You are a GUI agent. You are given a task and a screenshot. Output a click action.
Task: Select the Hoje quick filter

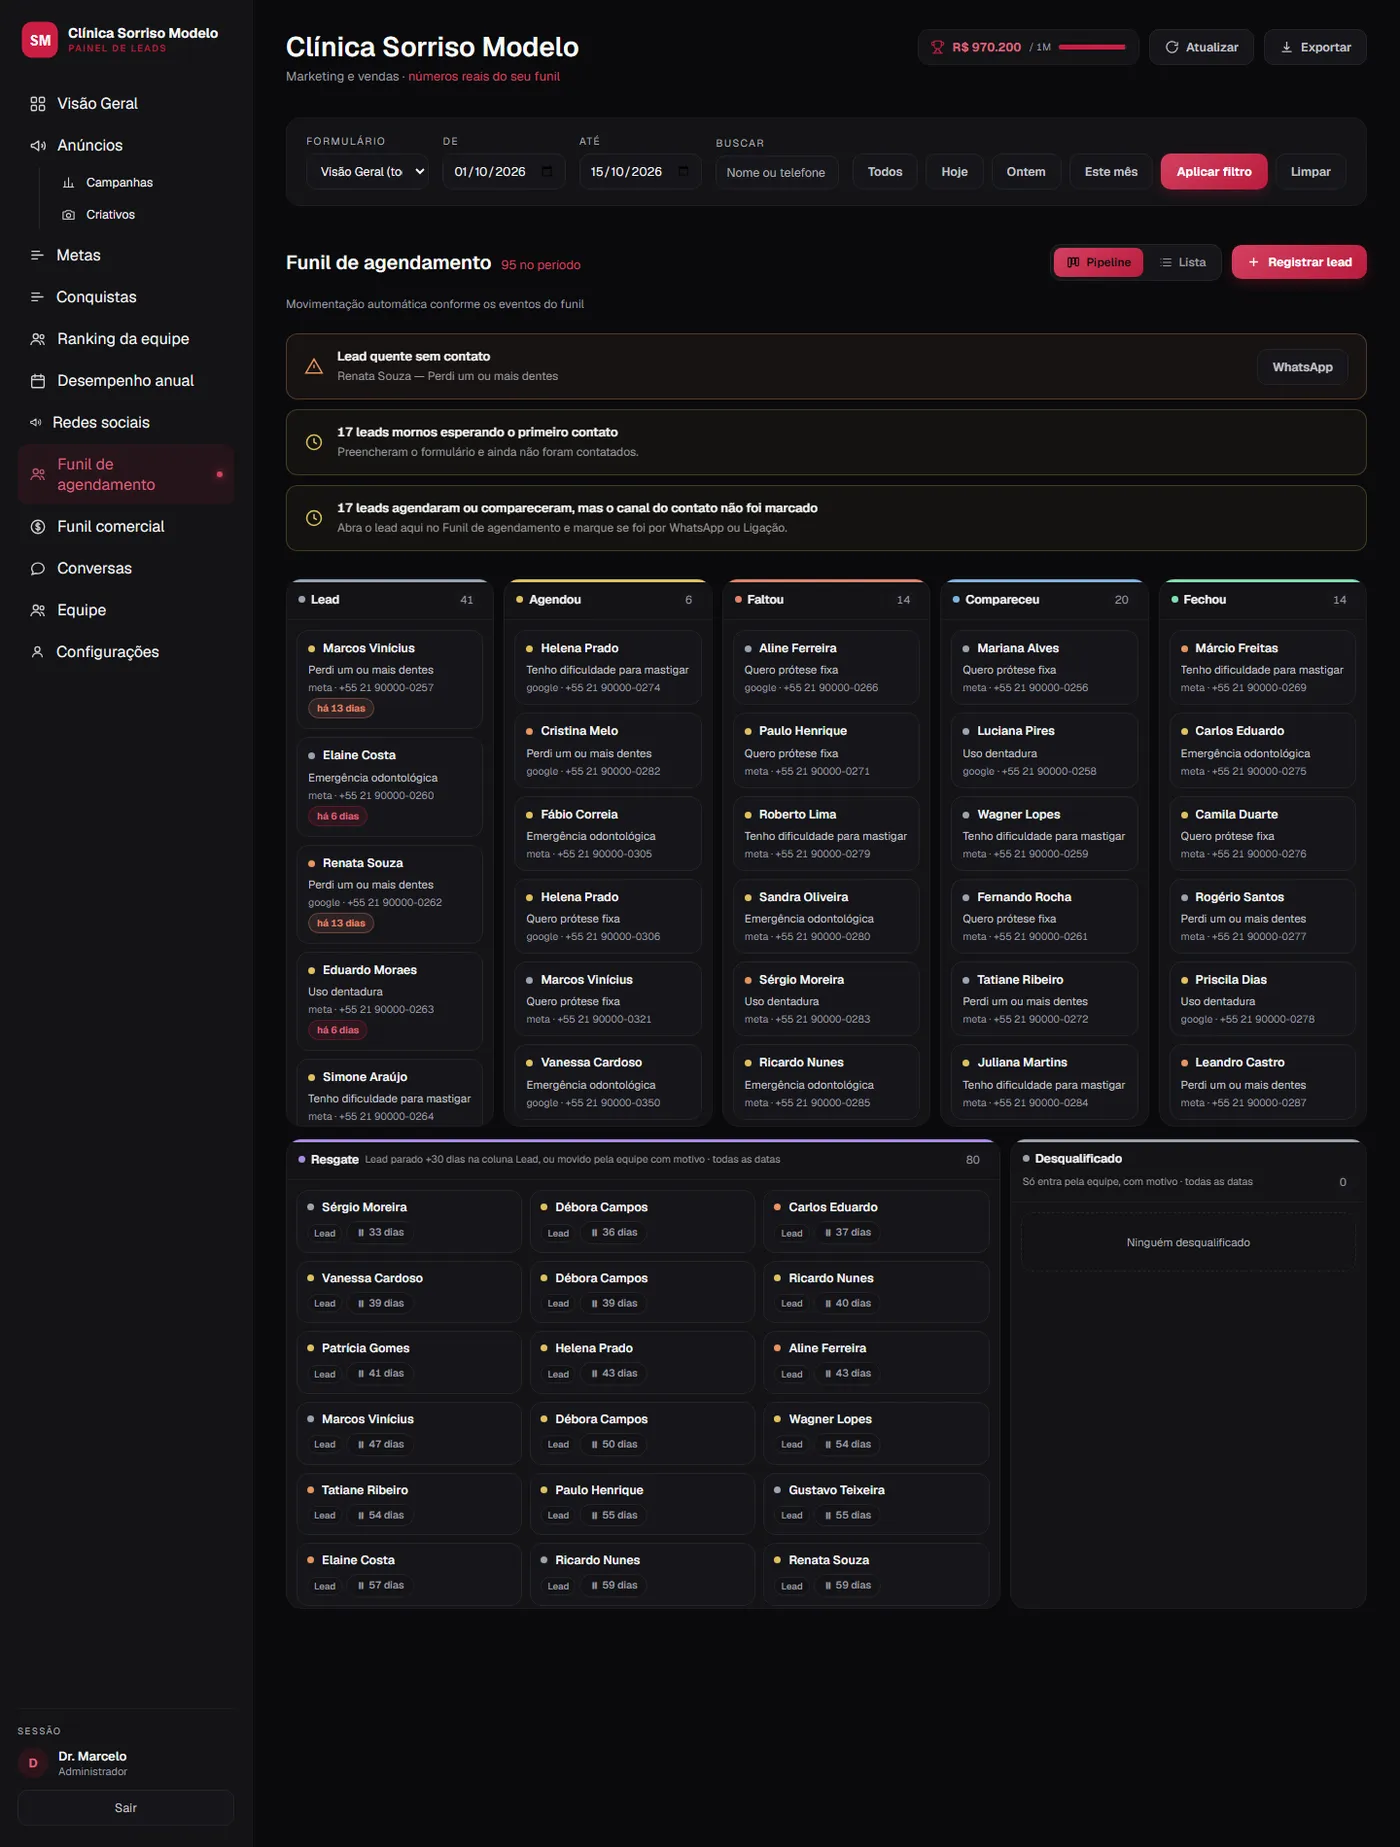coord(954,172)
